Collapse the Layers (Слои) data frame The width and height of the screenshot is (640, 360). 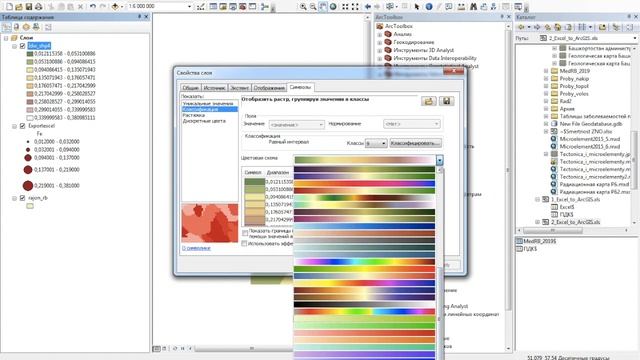click(x=6, y=38)
